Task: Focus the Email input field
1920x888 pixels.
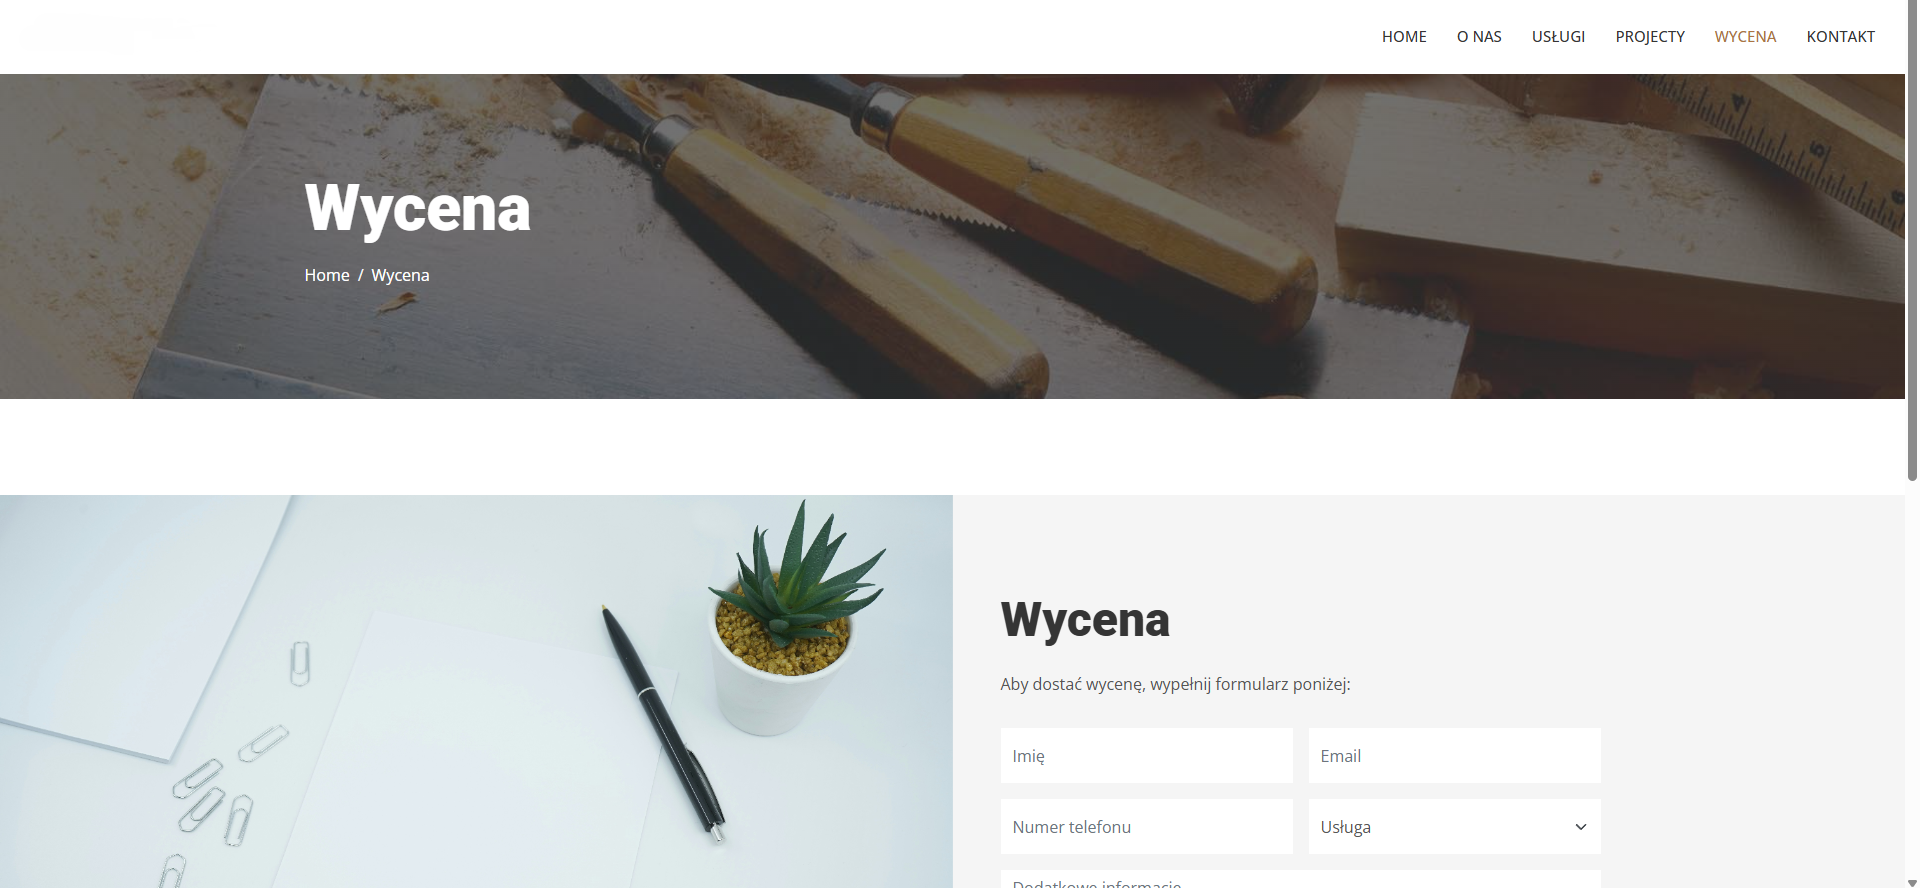Action: pos(1454,756)
